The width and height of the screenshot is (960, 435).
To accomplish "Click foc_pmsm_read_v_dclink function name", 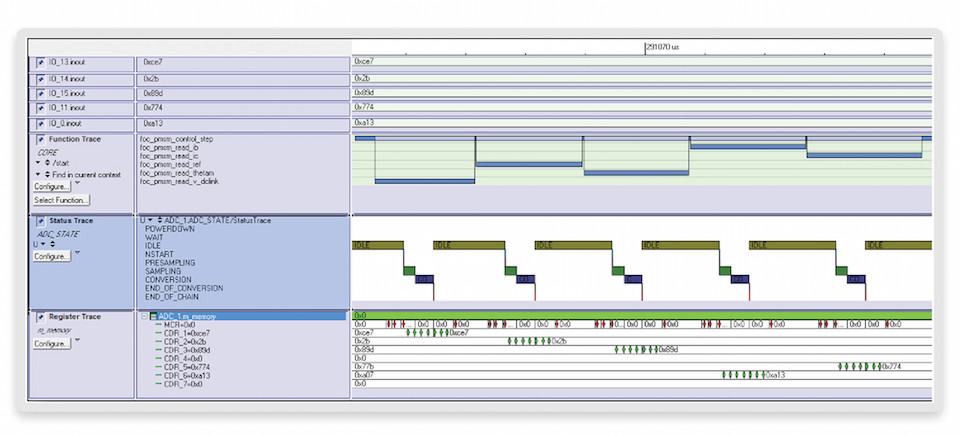I will pos(179,182).
